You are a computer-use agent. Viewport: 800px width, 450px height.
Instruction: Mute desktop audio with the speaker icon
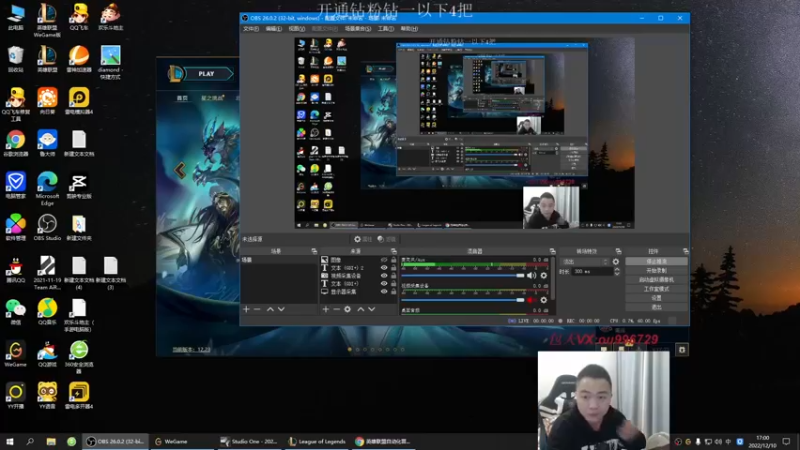pyautogui.click(x=532, y=276)
